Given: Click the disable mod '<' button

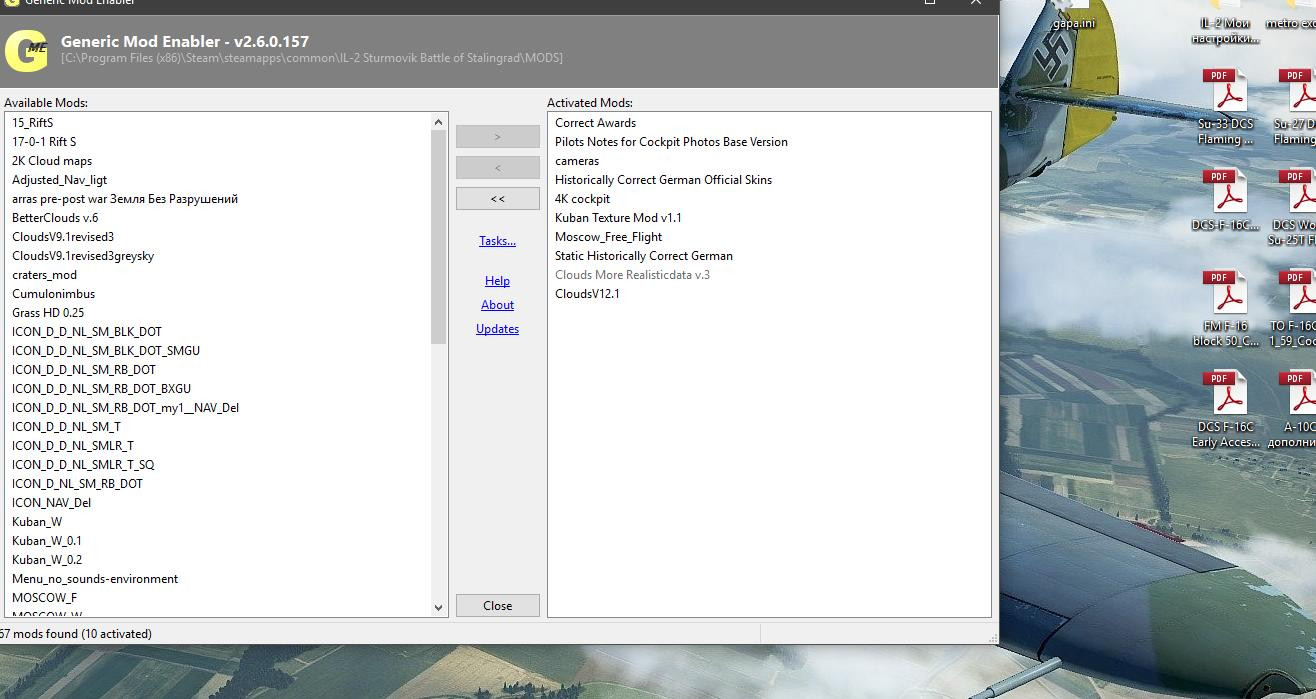Looking at the screenshot, I should click(497, 167).
